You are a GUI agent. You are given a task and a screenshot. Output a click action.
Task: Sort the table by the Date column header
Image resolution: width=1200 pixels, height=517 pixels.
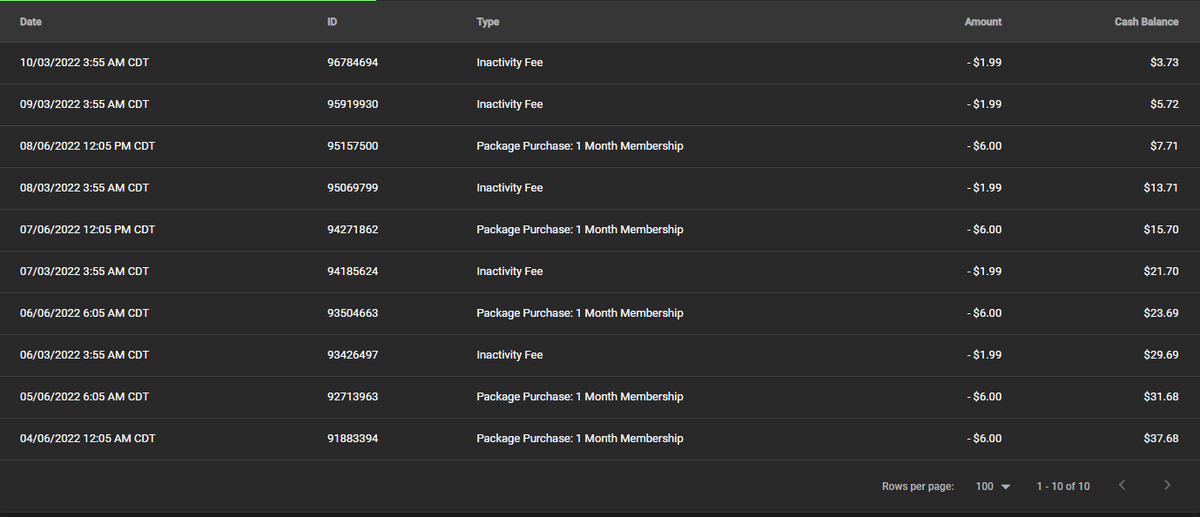coord(31,22)
